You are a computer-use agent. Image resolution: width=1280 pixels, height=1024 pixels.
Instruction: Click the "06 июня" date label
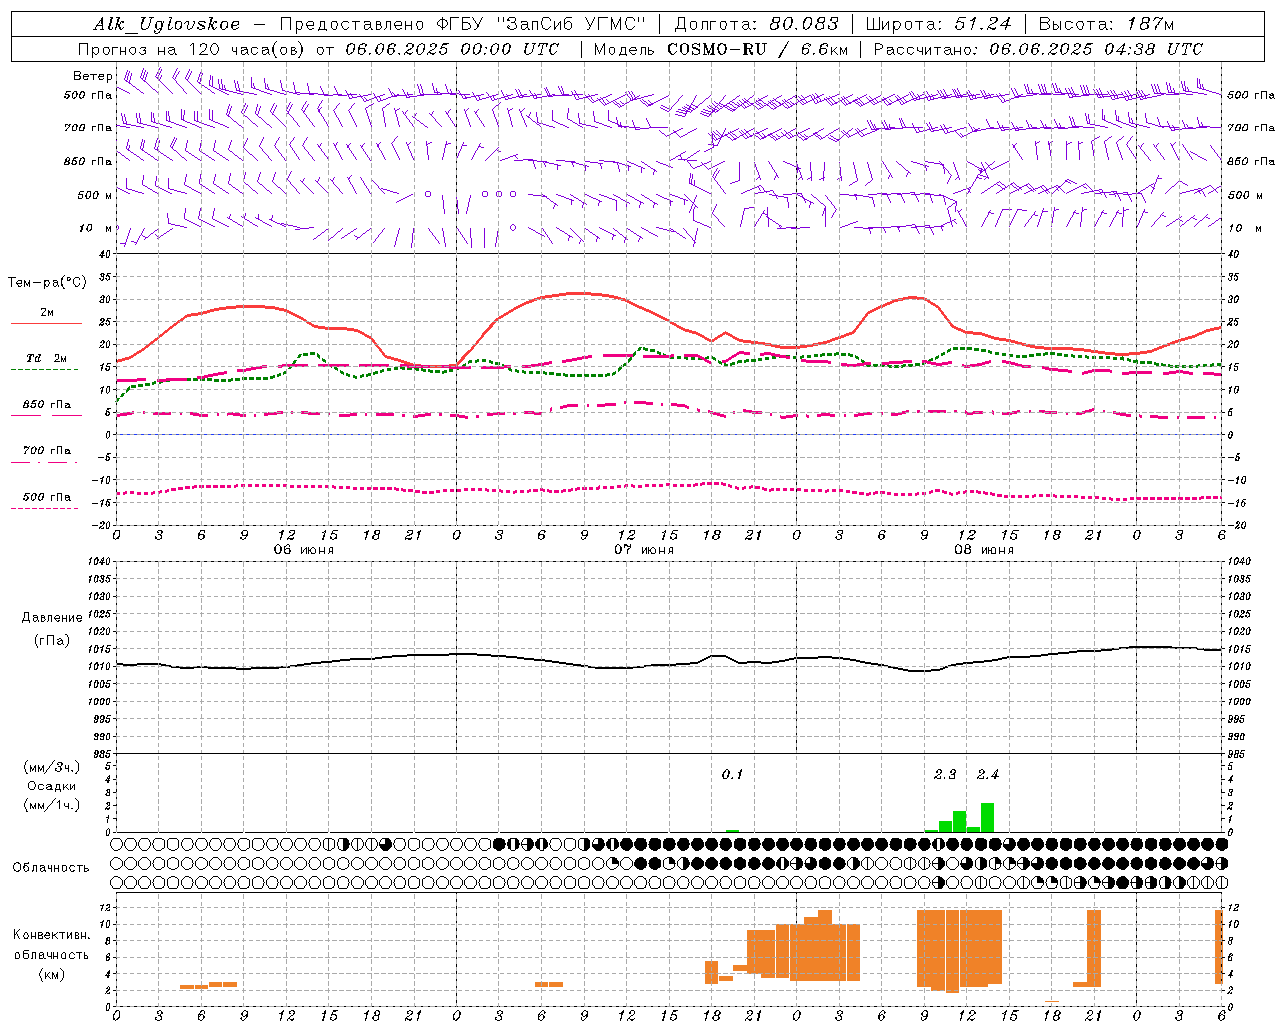pyautogui.click(x=303, y=550)
